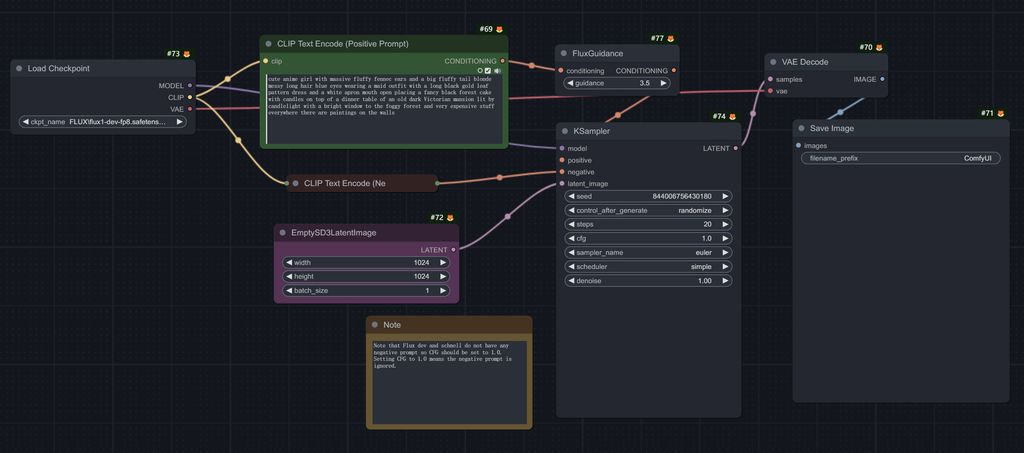Collapse the KSampler node via its title dot

coord(564,131)
